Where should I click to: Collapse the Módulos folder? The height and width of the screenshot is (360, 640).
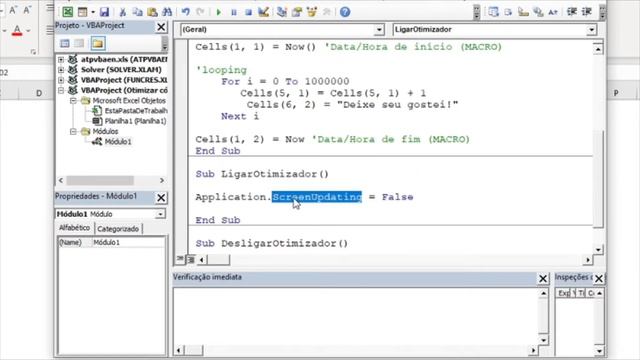tap(73, 131)
